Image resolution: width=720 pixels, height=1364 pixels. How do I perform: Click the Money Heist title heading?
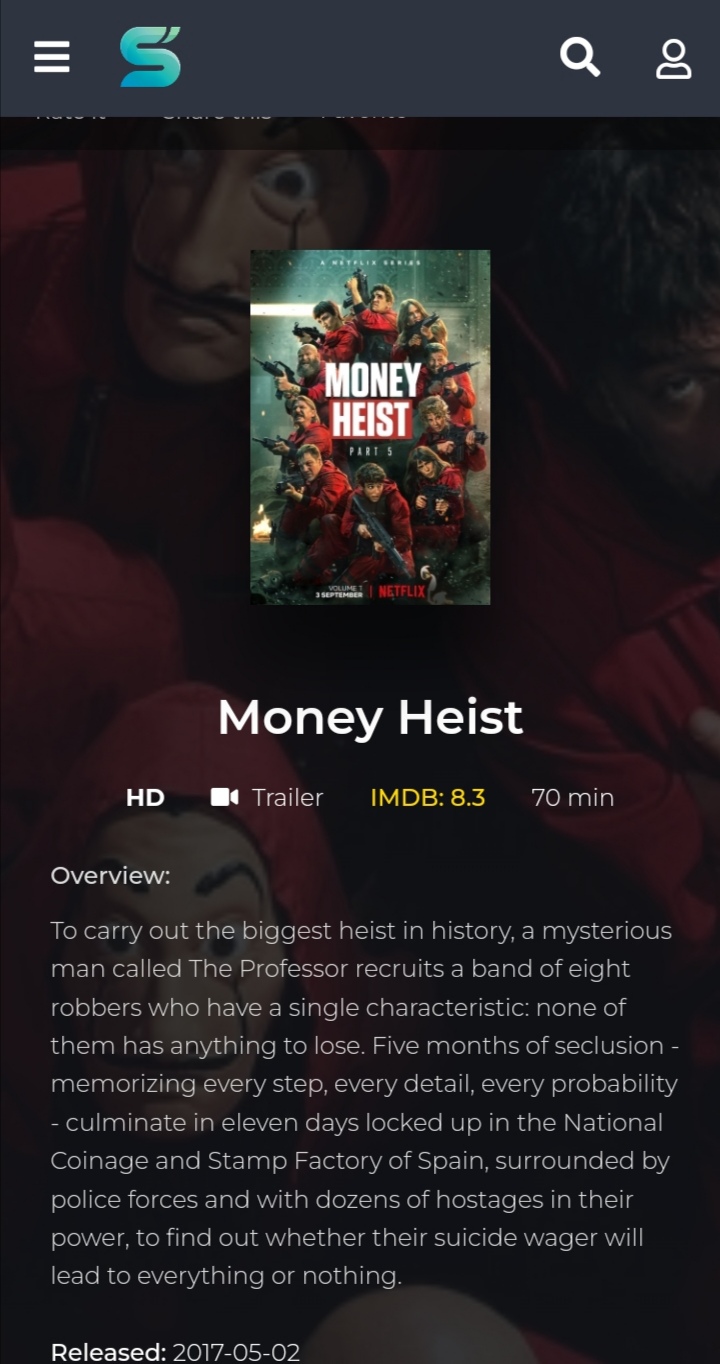click(370, 716)
